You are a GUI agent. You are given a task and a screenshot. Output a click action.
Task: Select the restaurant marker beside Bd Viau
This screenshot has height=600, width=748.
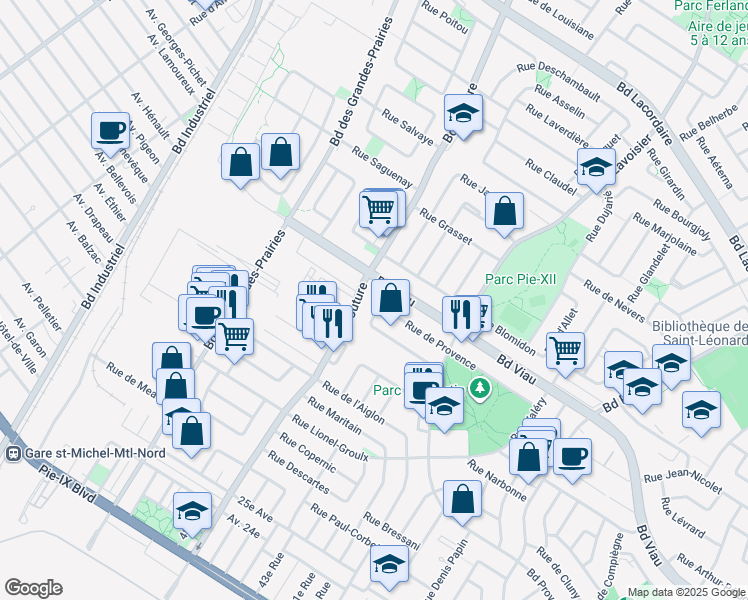pos(461,315)
